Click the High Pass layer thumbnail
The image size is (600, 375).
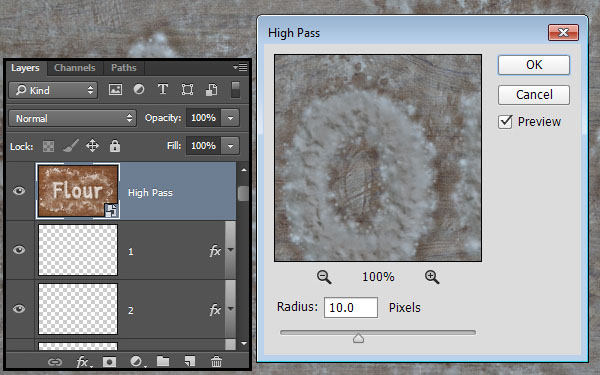pyautogui.click(x=78, y=191)
